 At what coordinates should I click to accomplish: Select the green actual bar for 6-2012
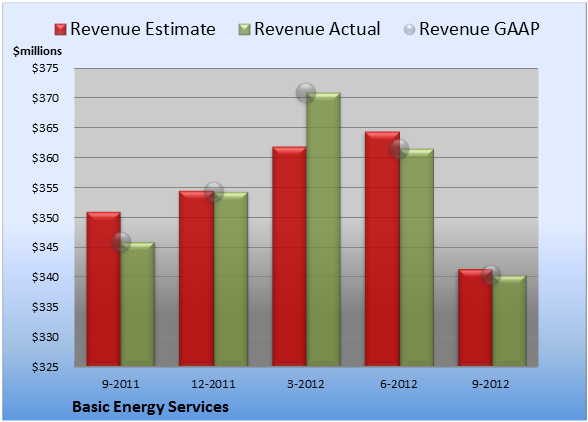pyautogui.click(x=416, y=257)
